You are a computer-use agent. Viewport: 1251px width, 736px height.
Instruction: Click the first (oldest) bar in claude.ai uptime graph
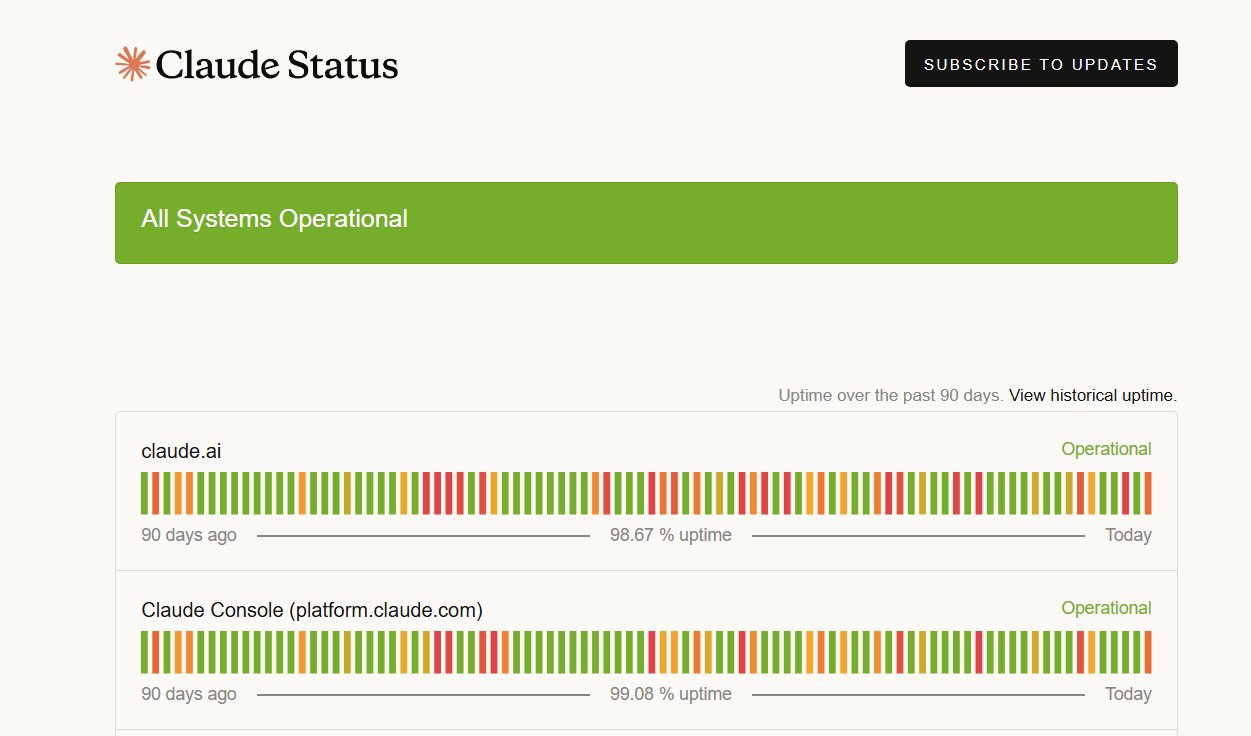[144, 493]
